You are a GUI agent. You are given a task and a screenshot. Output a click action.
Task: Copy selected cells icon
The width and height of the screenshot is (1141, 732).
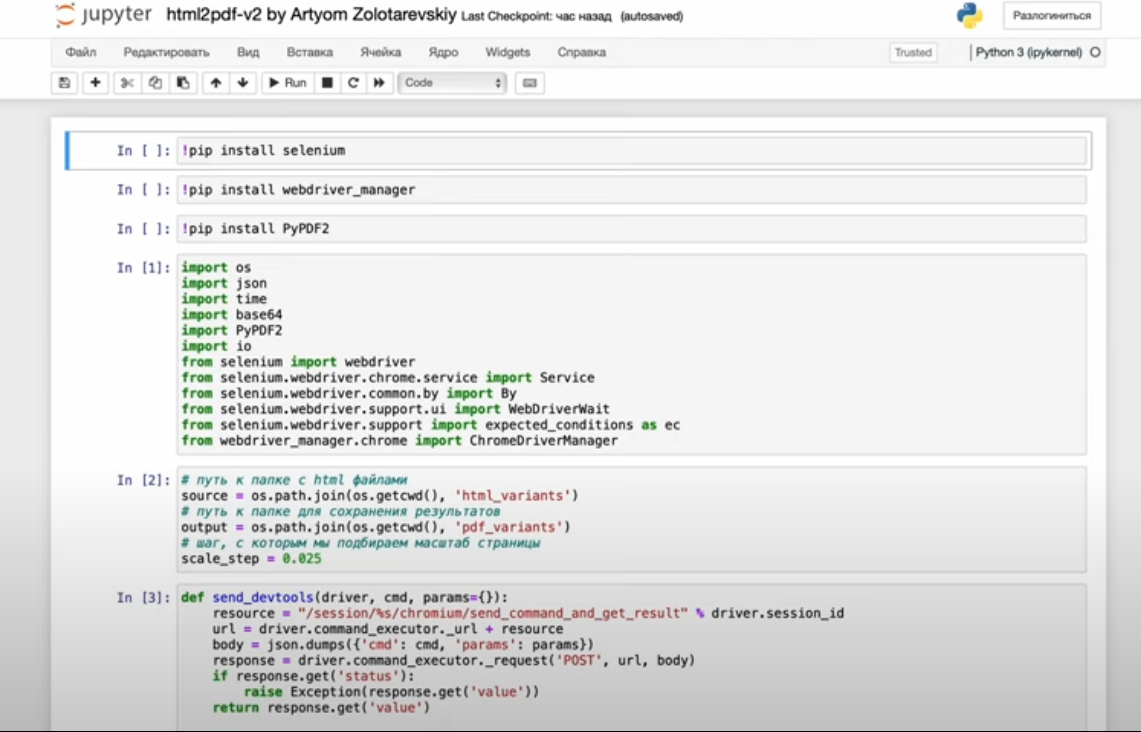(x=155, y=83)
